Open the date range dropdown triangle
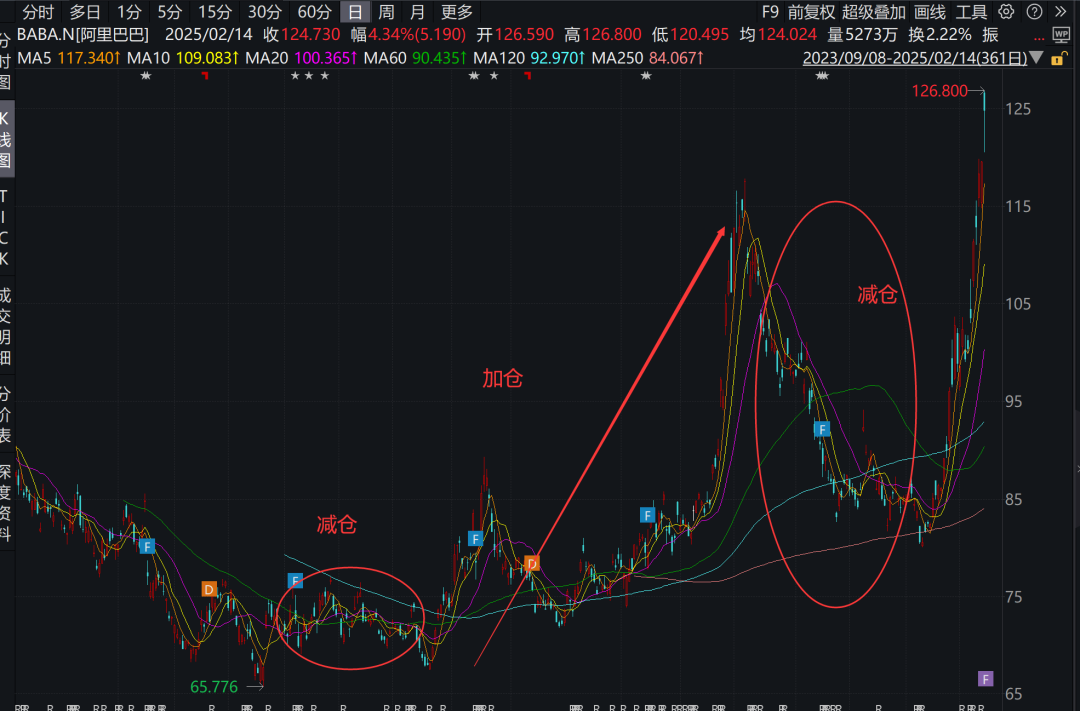1080x711 pixels. click(x=1038, y=57)
